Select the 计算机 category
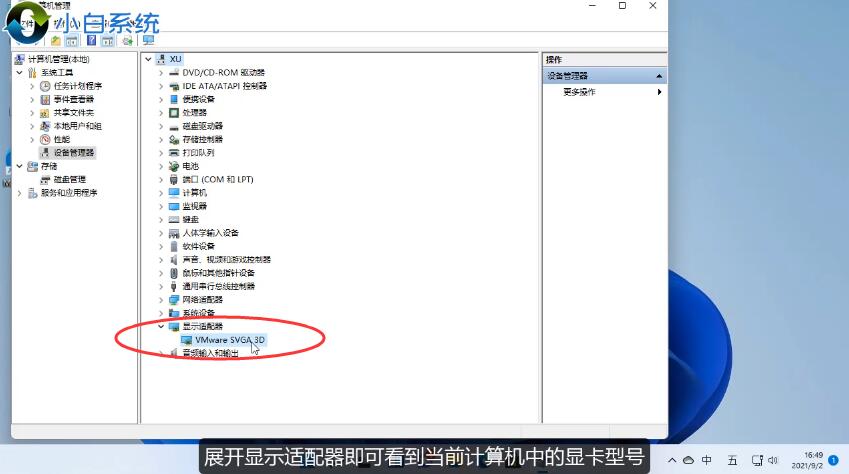The image size is (849, 474). 194,193
